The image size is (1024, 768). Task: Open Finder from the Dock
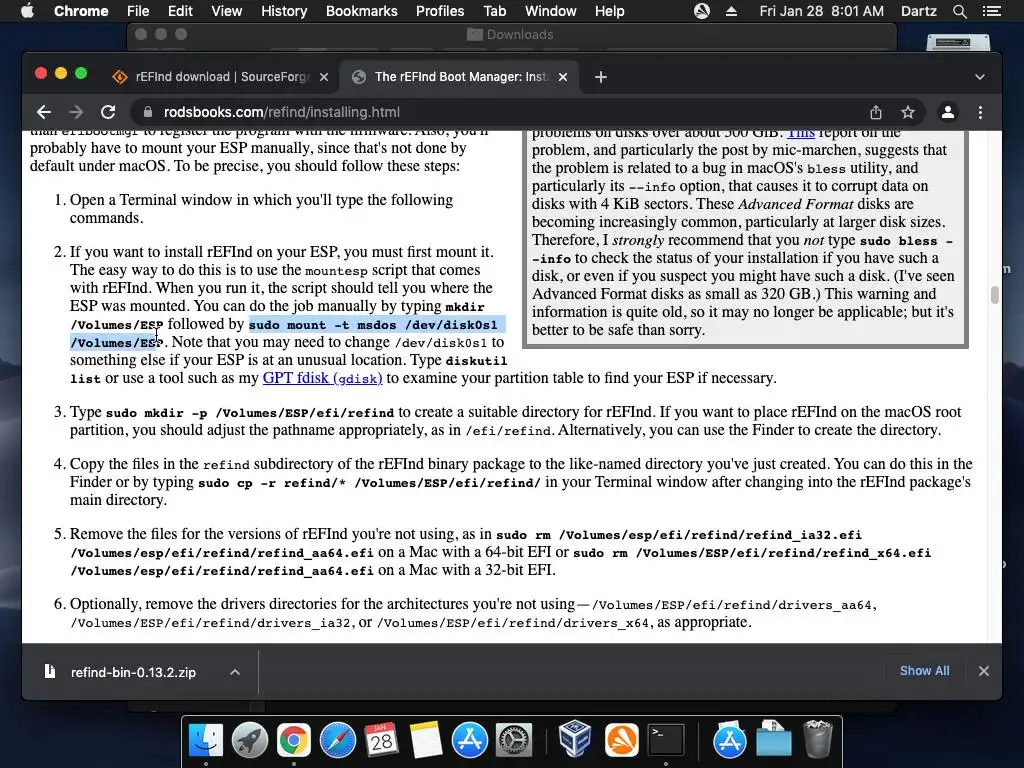[206, 741]
